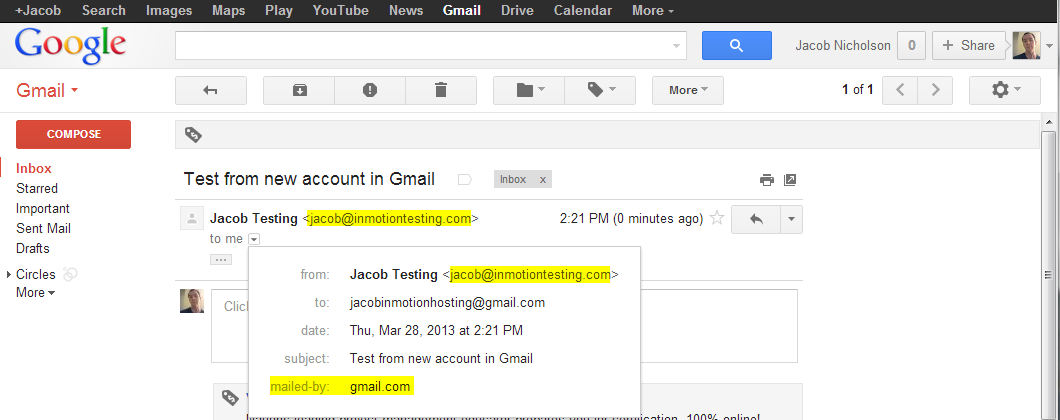Go to the older message arrow
The width and height of the screenshot is (1060, 420).
(936, 91)
